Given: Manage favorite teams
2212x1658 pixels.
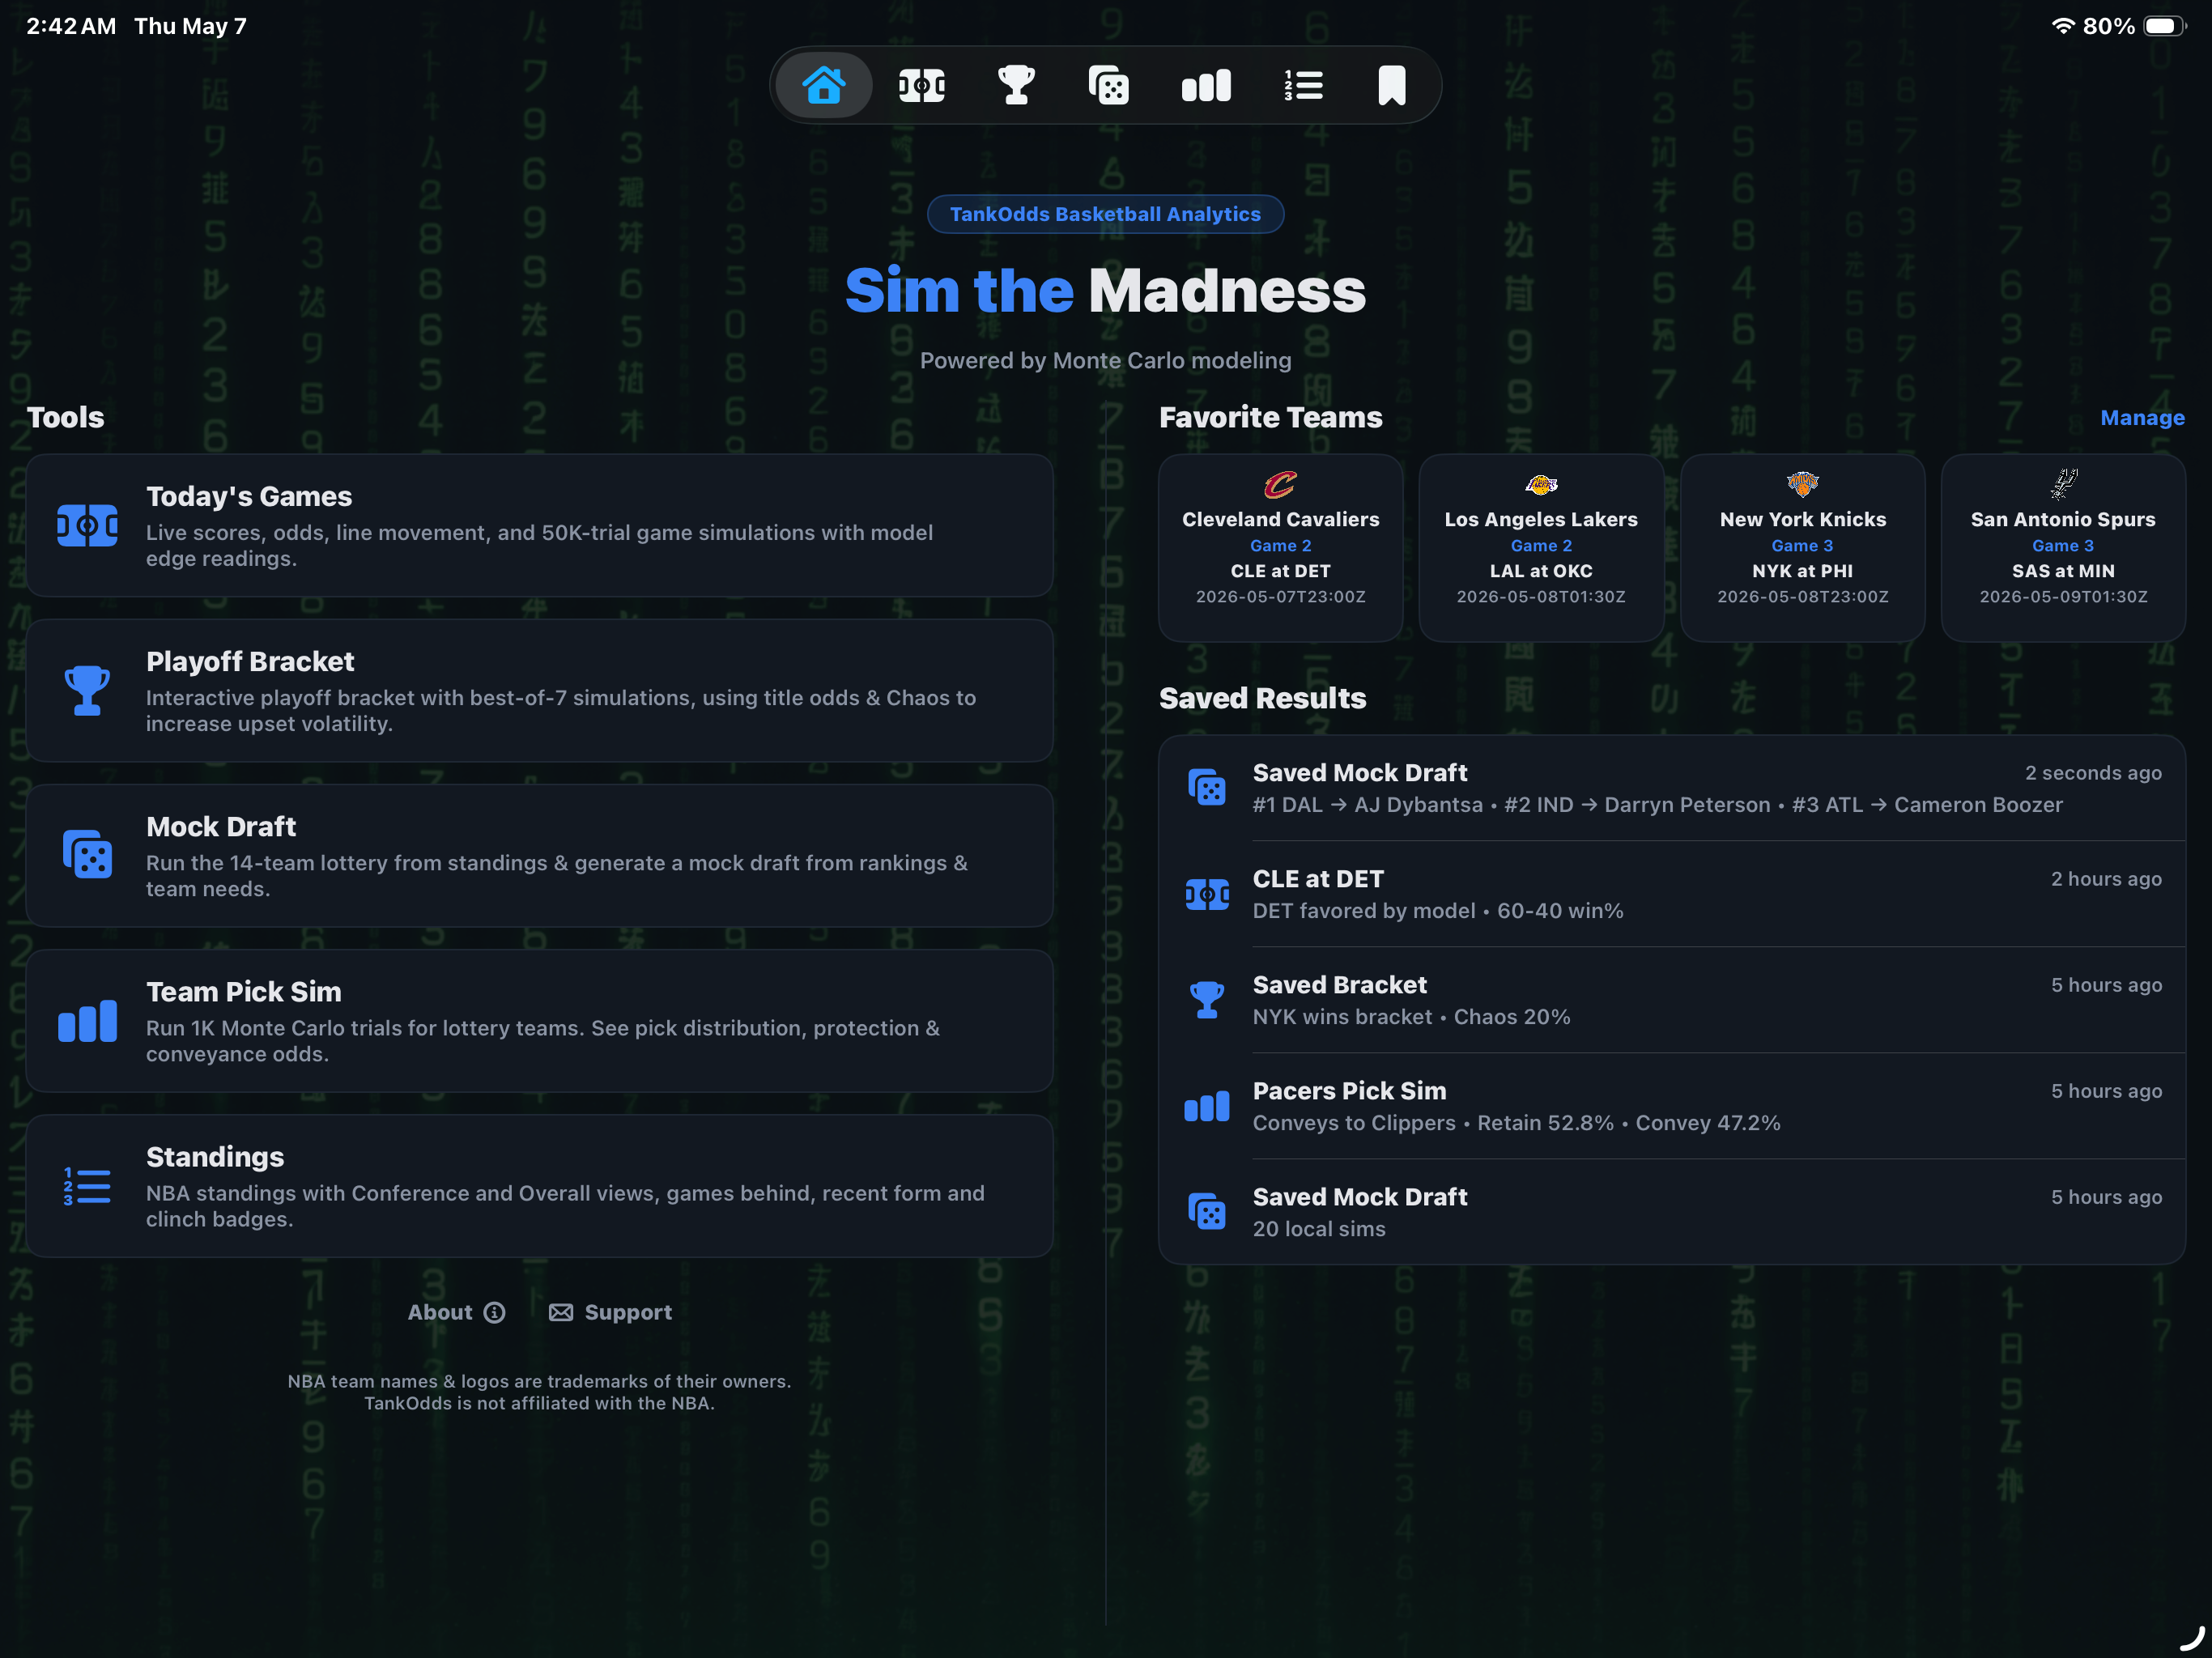Looking at the screenshot, I should tap(2142, 418).
